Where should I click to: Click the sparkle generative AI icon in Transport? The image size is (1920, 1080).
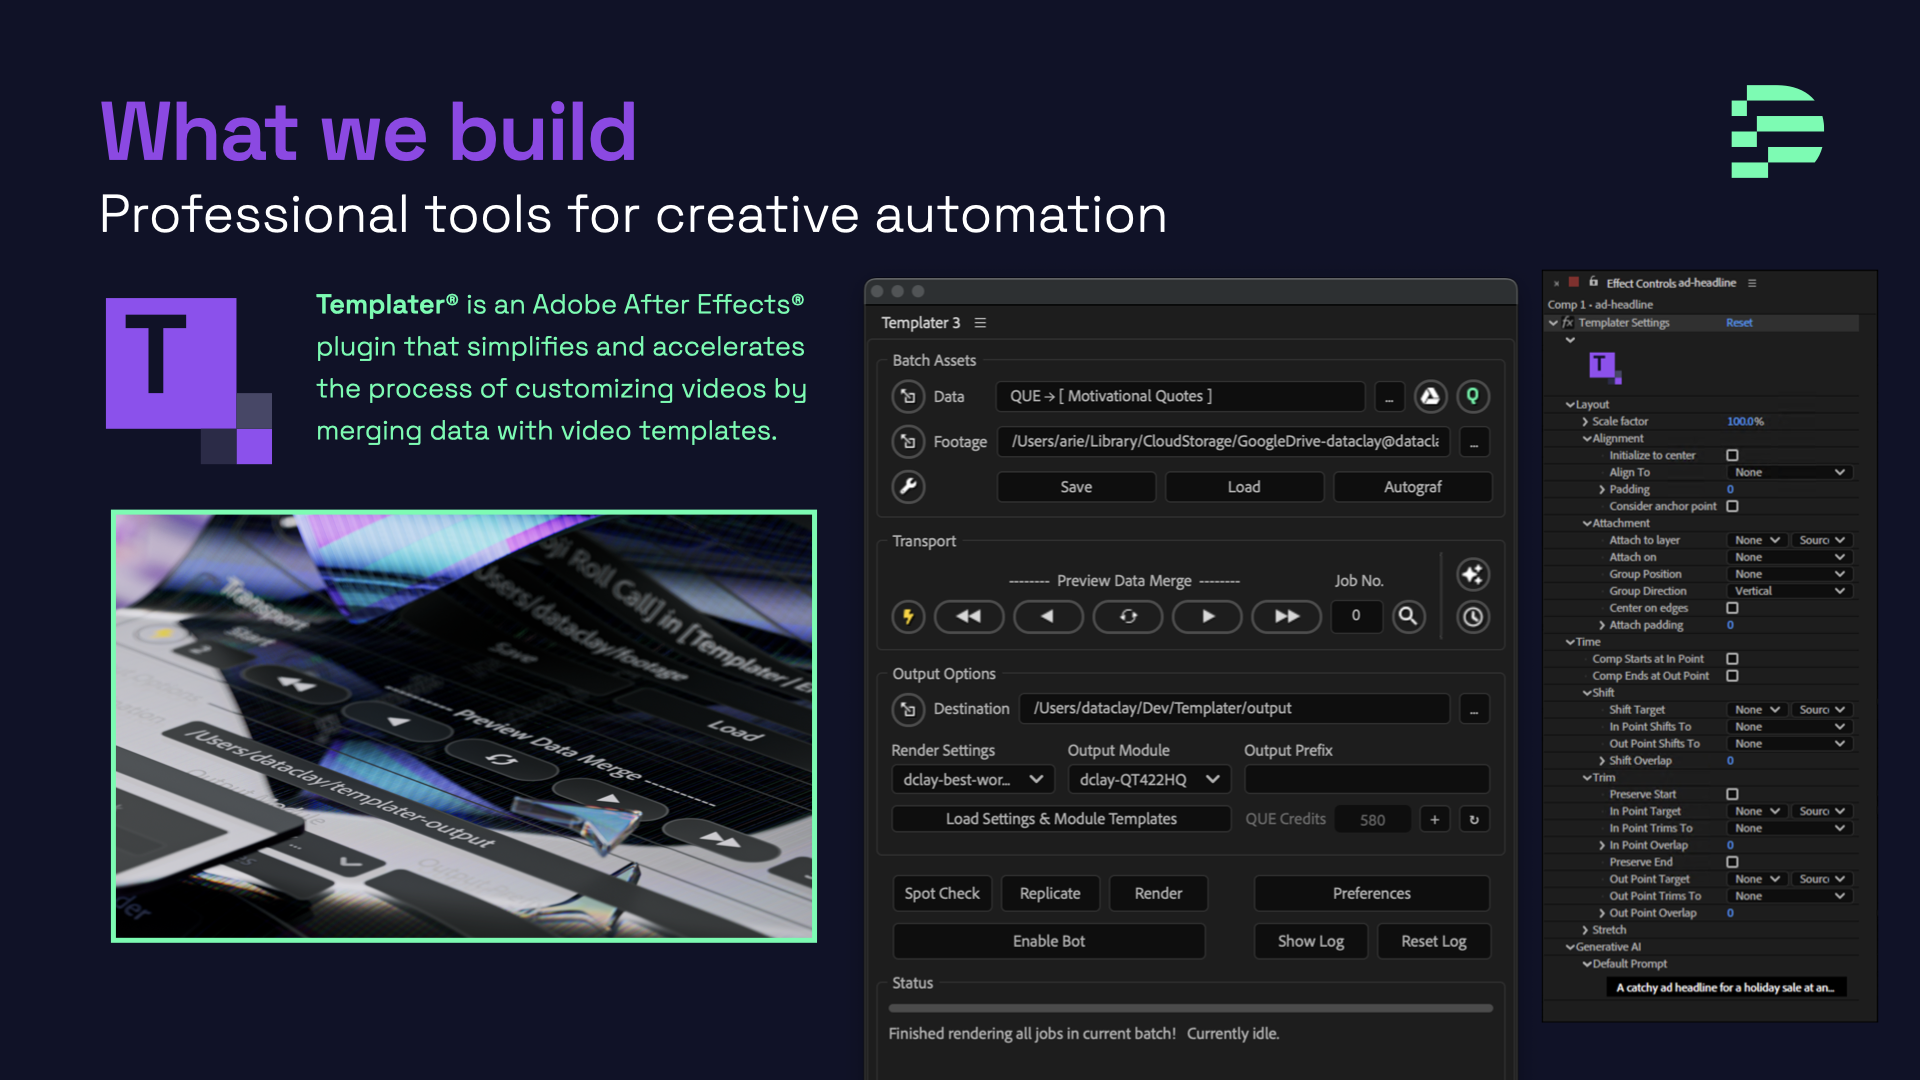(1473, 575)
